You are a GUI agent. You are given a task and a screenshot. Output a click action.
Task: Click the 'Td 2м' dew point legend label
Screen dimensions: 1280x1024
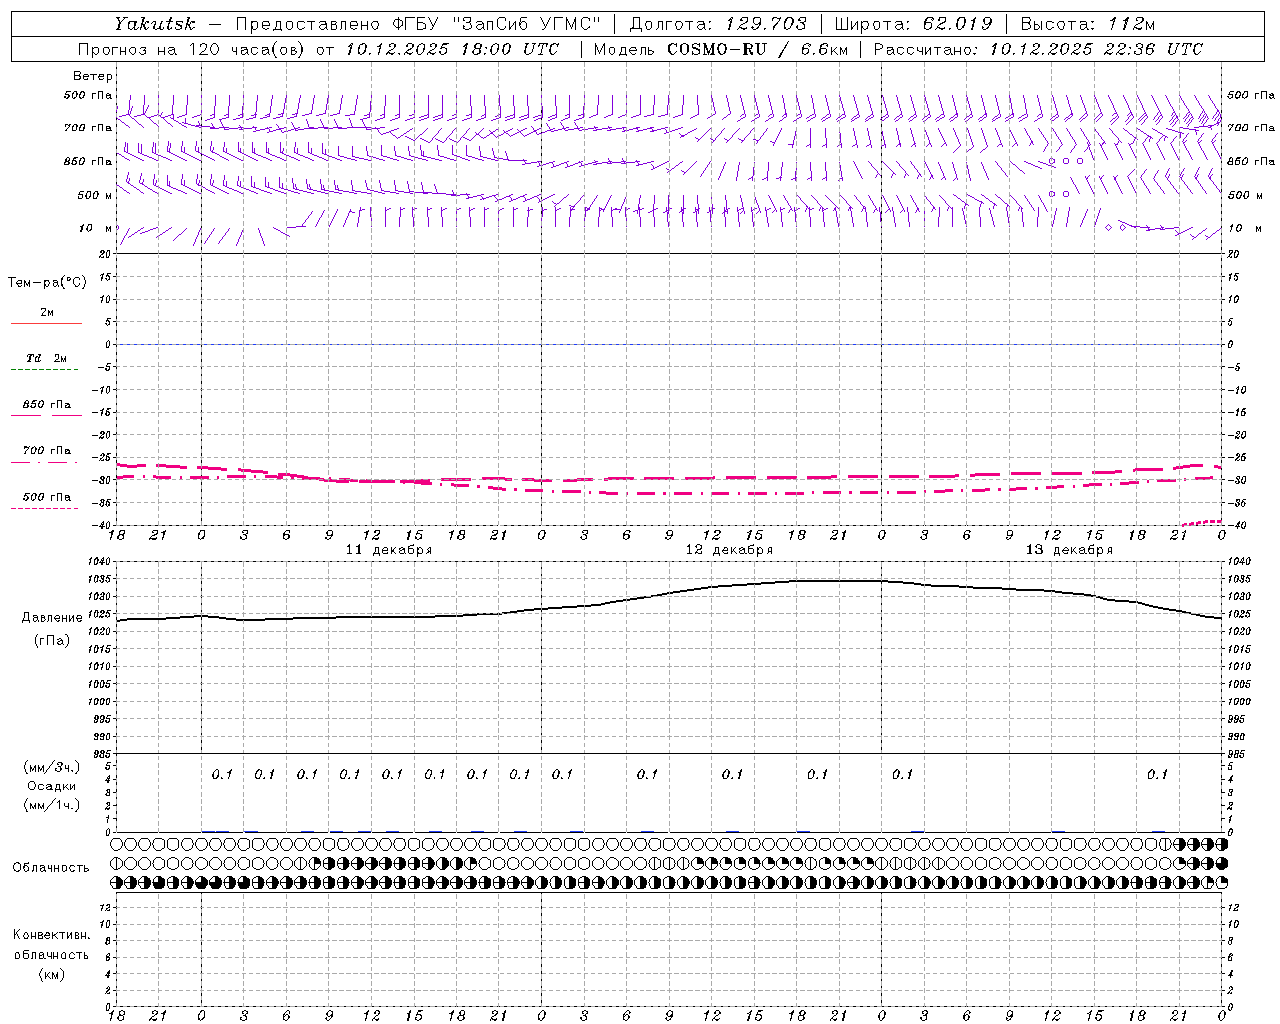pos(46,358)
